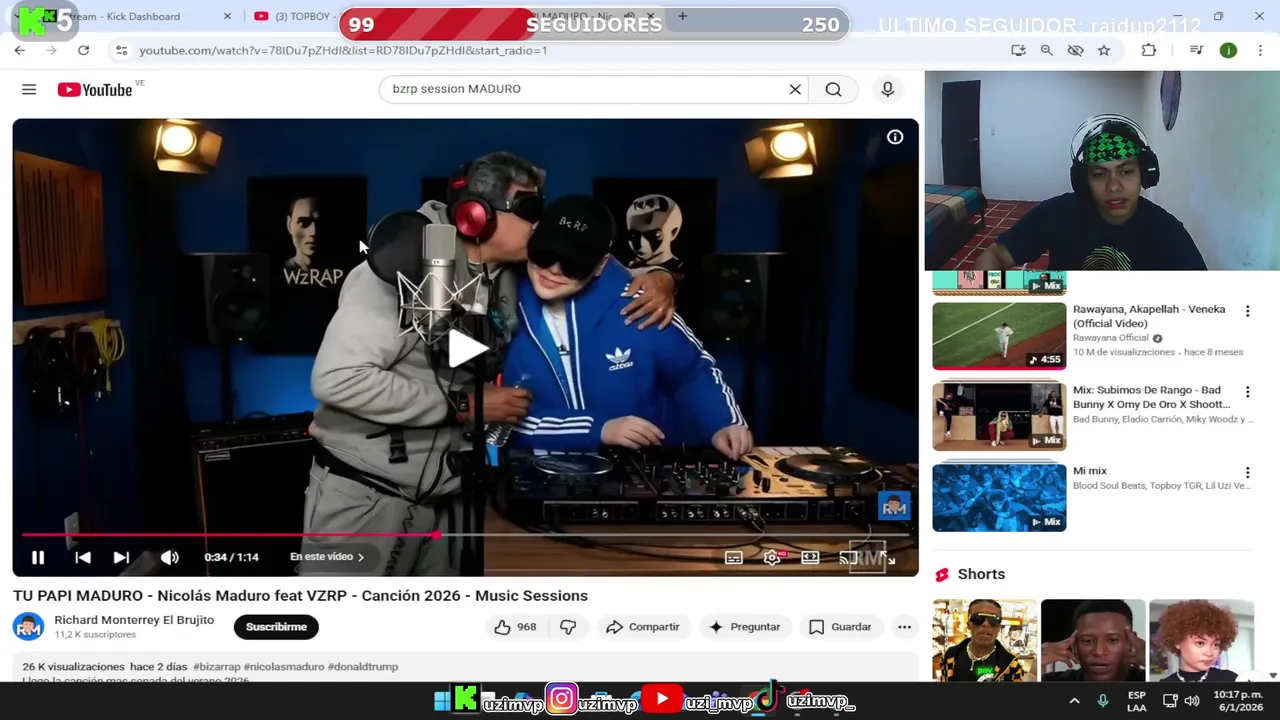Open the video info card icon
Screen dimensions: 1280x720
[895, 137]
